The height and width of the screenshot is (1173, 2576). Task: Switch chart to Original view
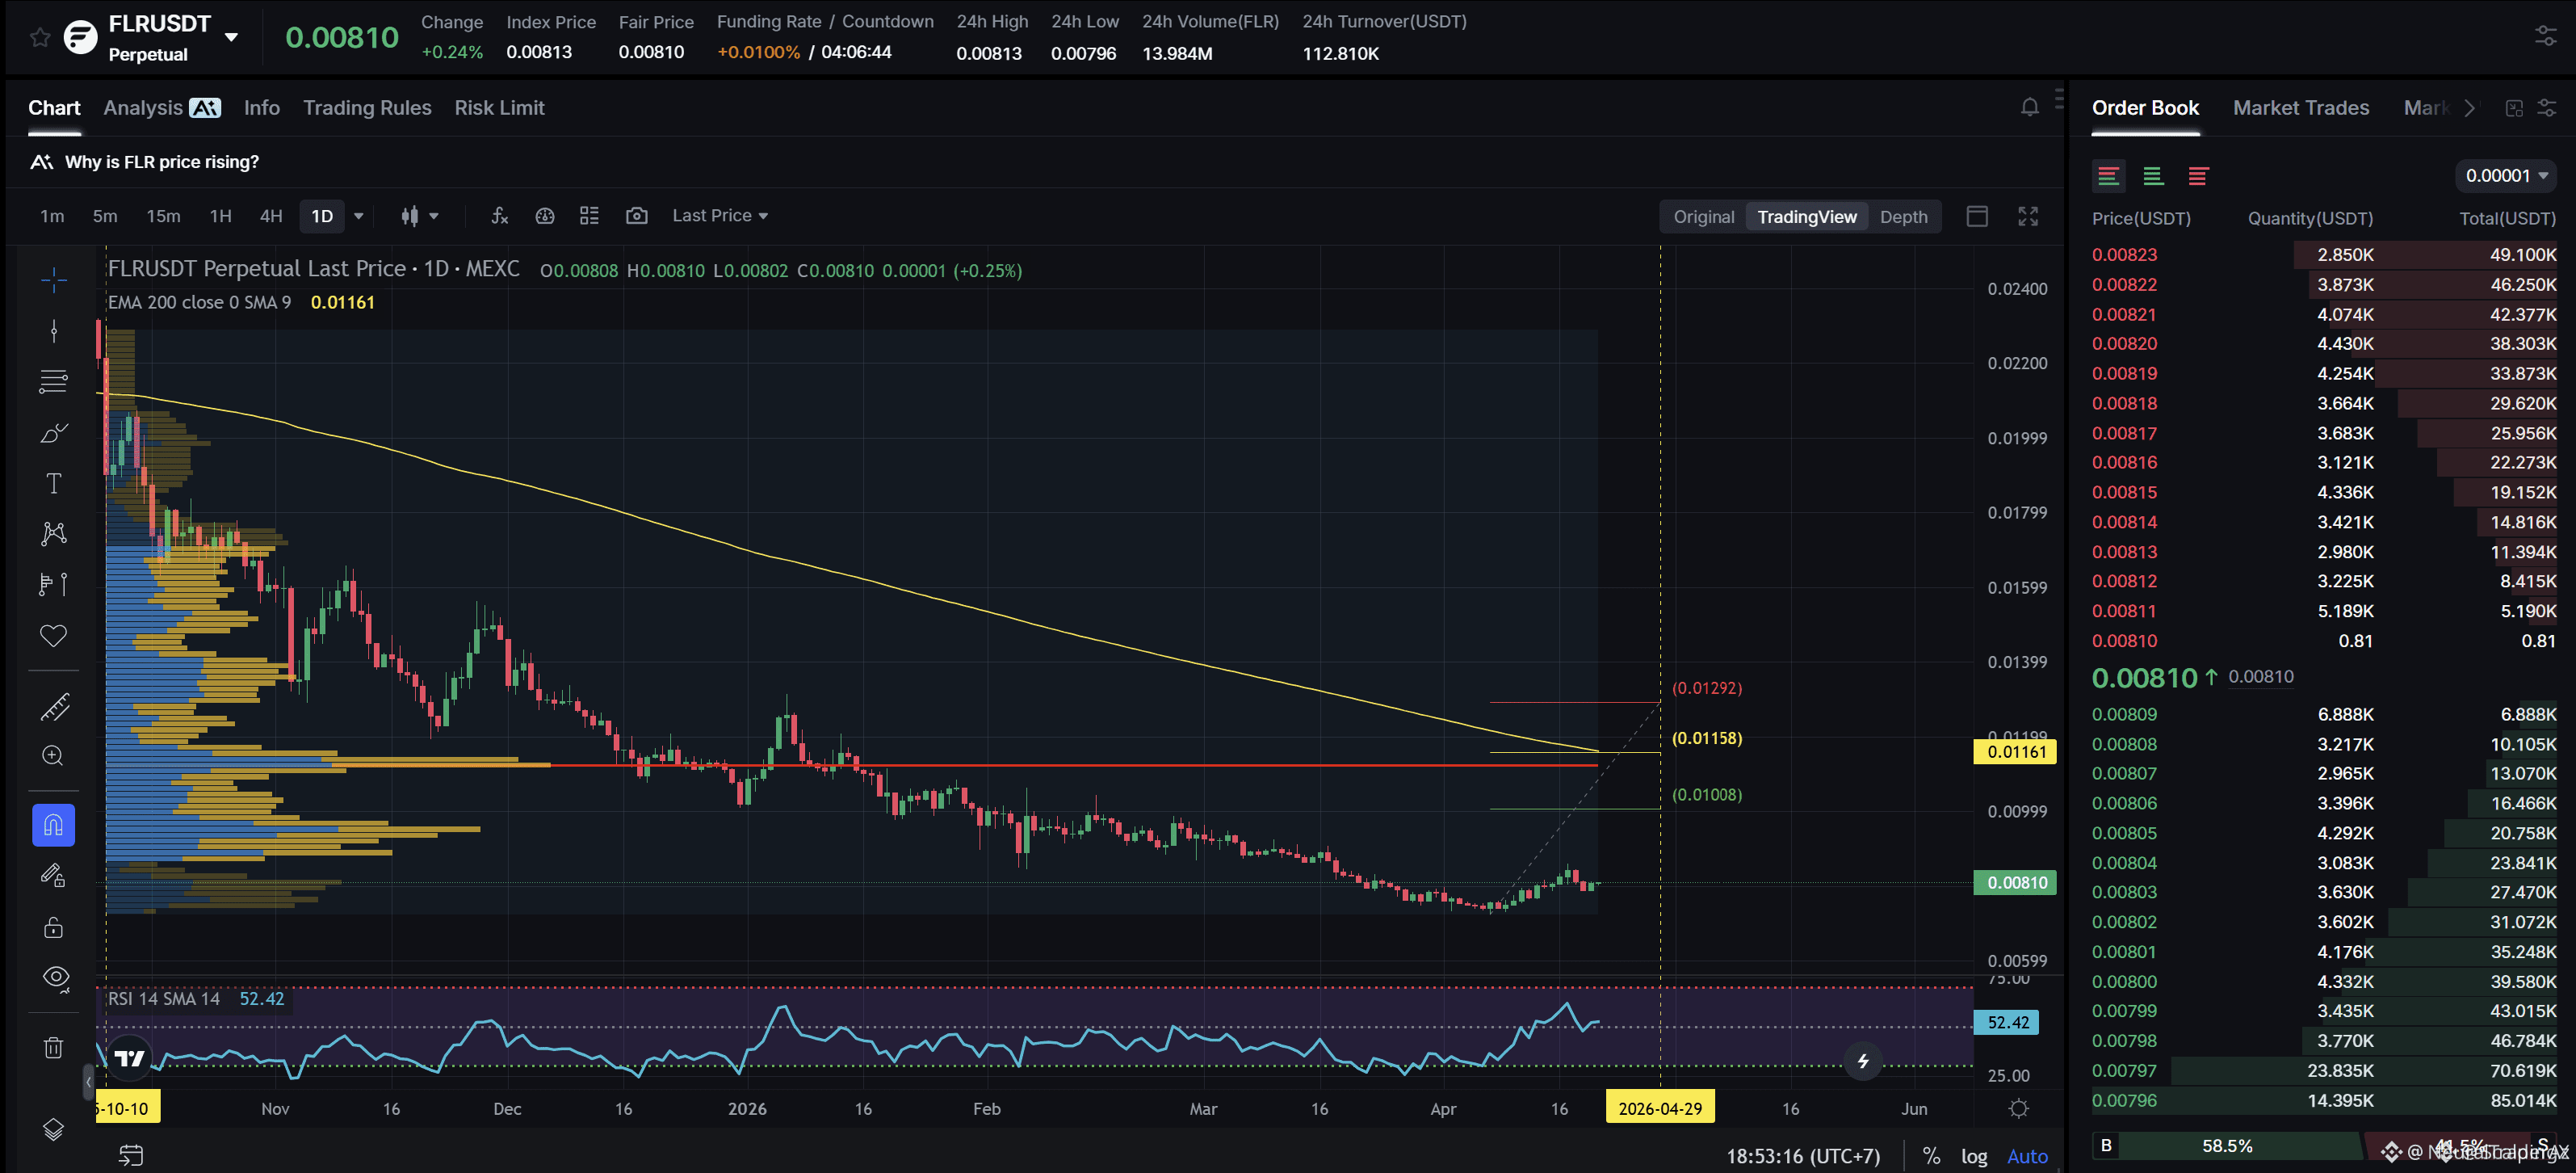pos(1703,217)
